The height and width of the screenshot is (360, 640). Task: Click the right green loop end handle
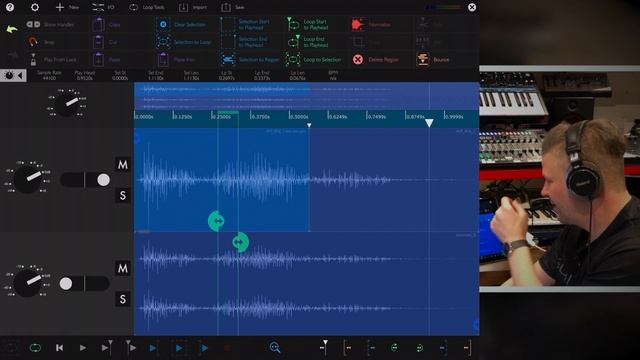point(240,242)
